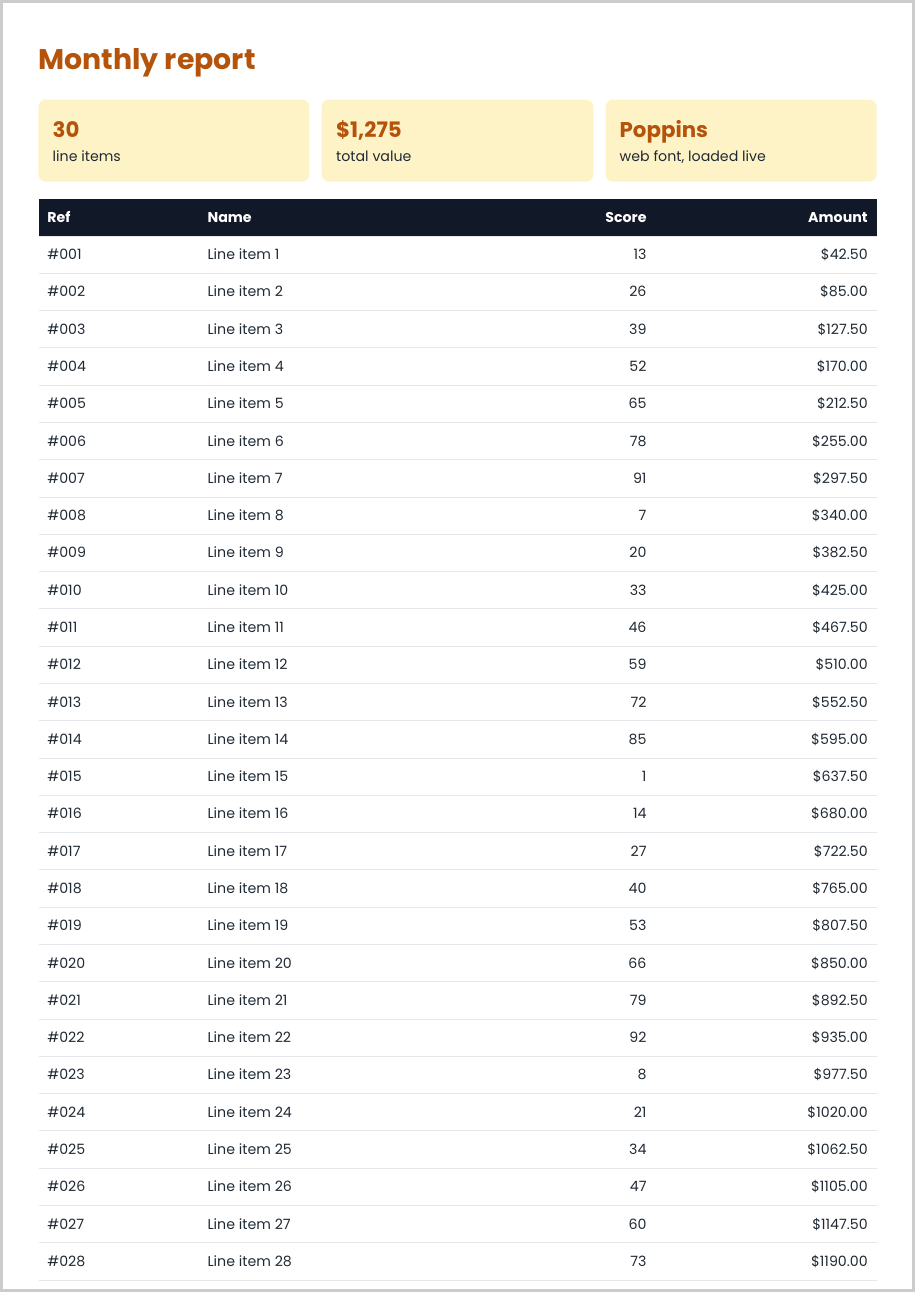Click the score 47 cell
This screenshot has width=915, height=1292.
[x=638, y=1186]
